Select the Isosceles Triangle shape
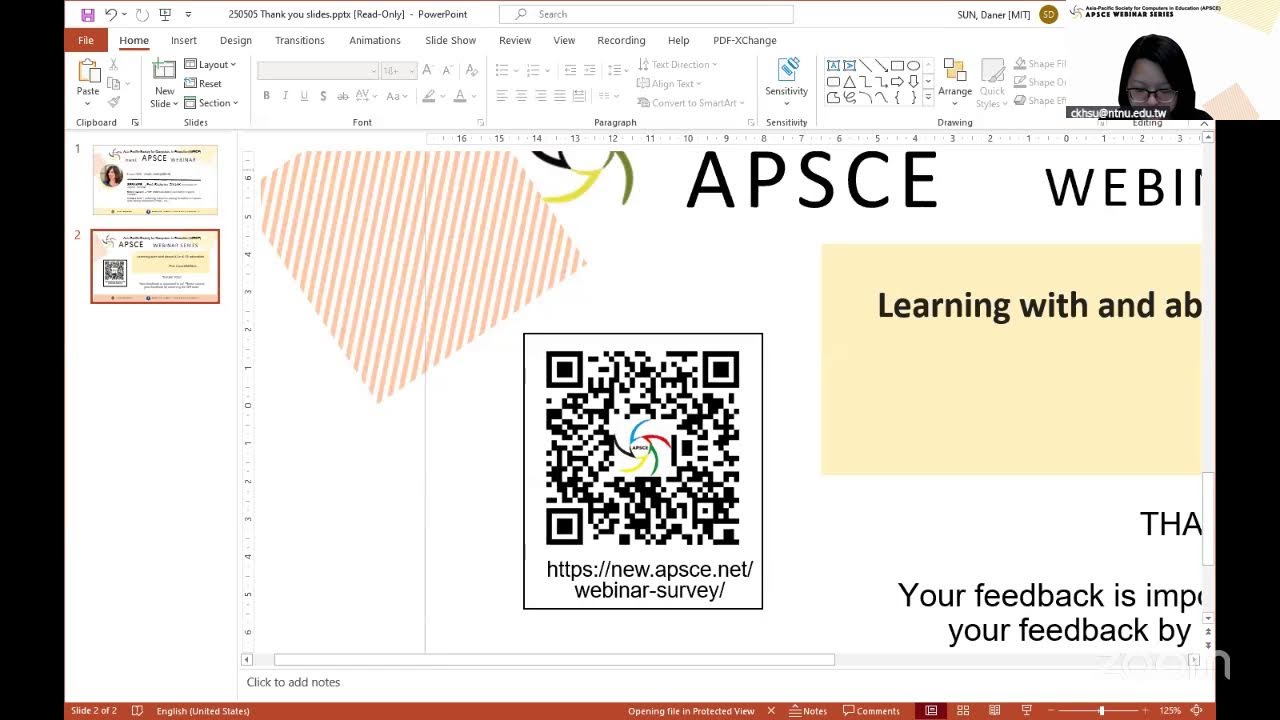Screen dimensions: 1280x720 [849, 82]
